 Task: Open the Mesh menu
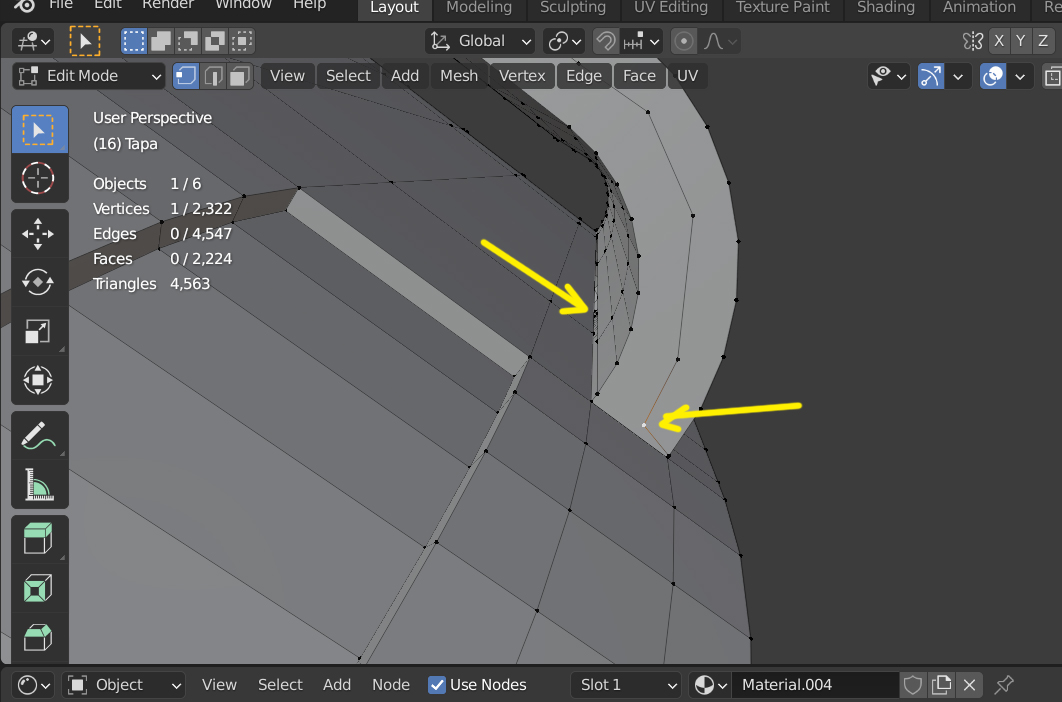click(x=459, y=76)
